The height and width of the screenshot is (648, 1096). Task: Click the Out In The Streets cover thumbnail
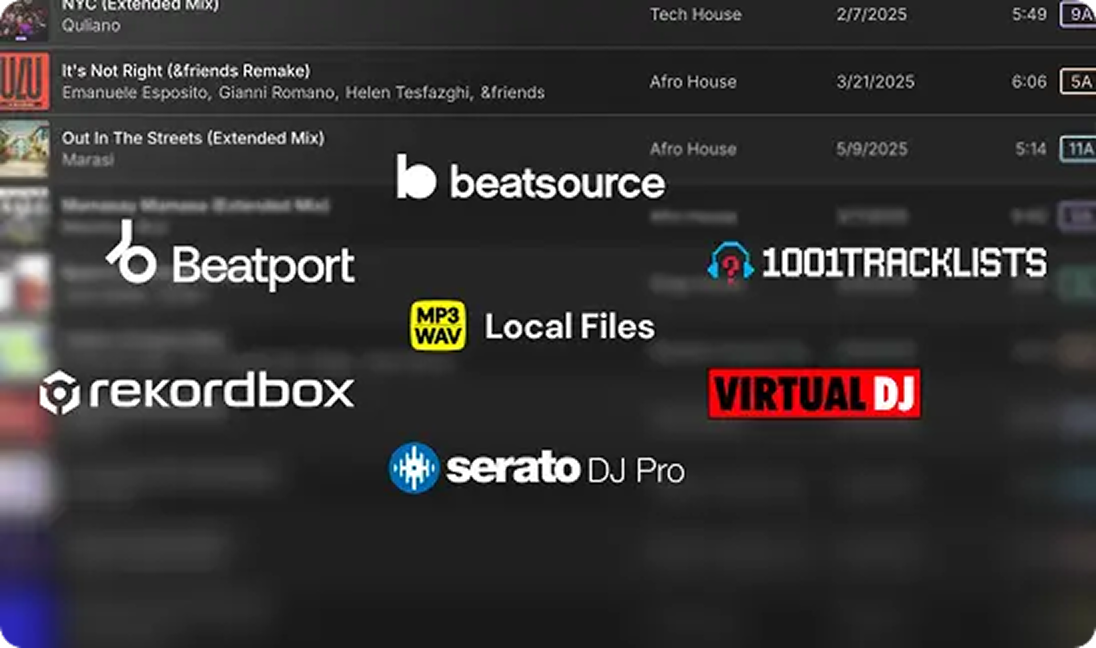click(24, 149)
